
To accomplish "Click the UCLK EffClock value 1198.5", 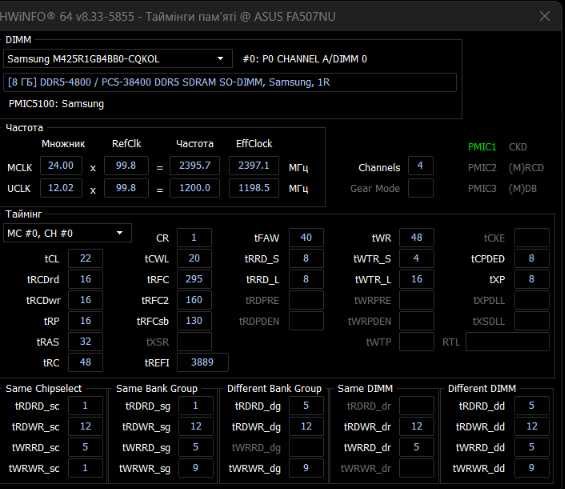I will [x=254, y=188].
